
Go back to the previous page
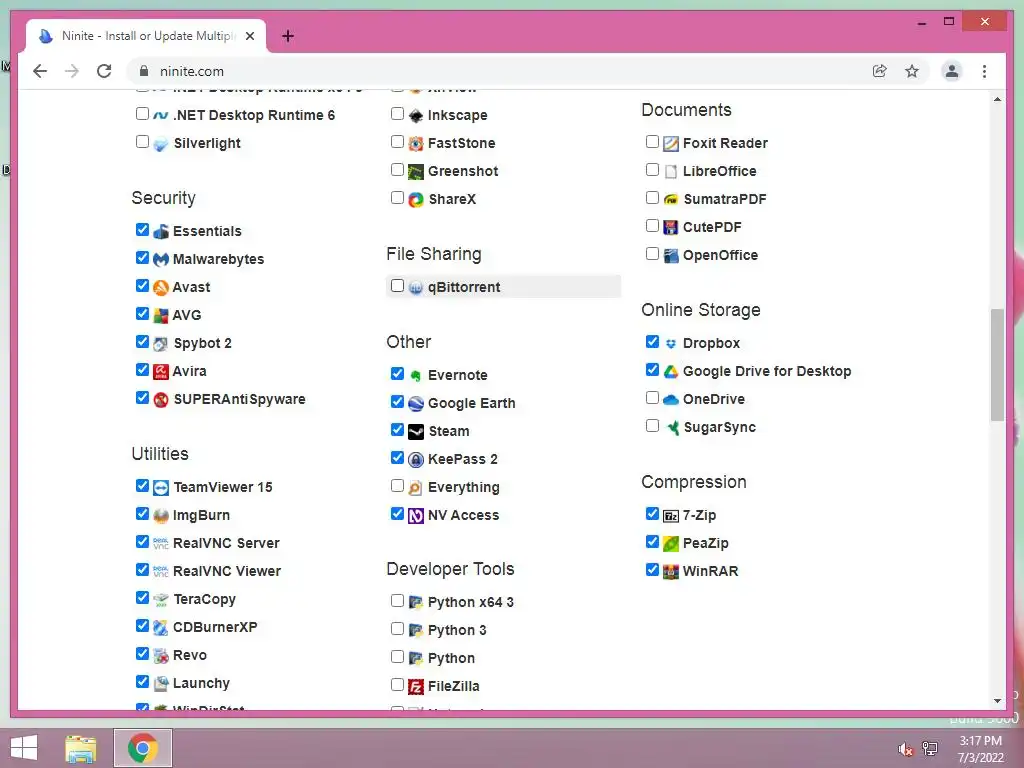(x=40, y=71)
